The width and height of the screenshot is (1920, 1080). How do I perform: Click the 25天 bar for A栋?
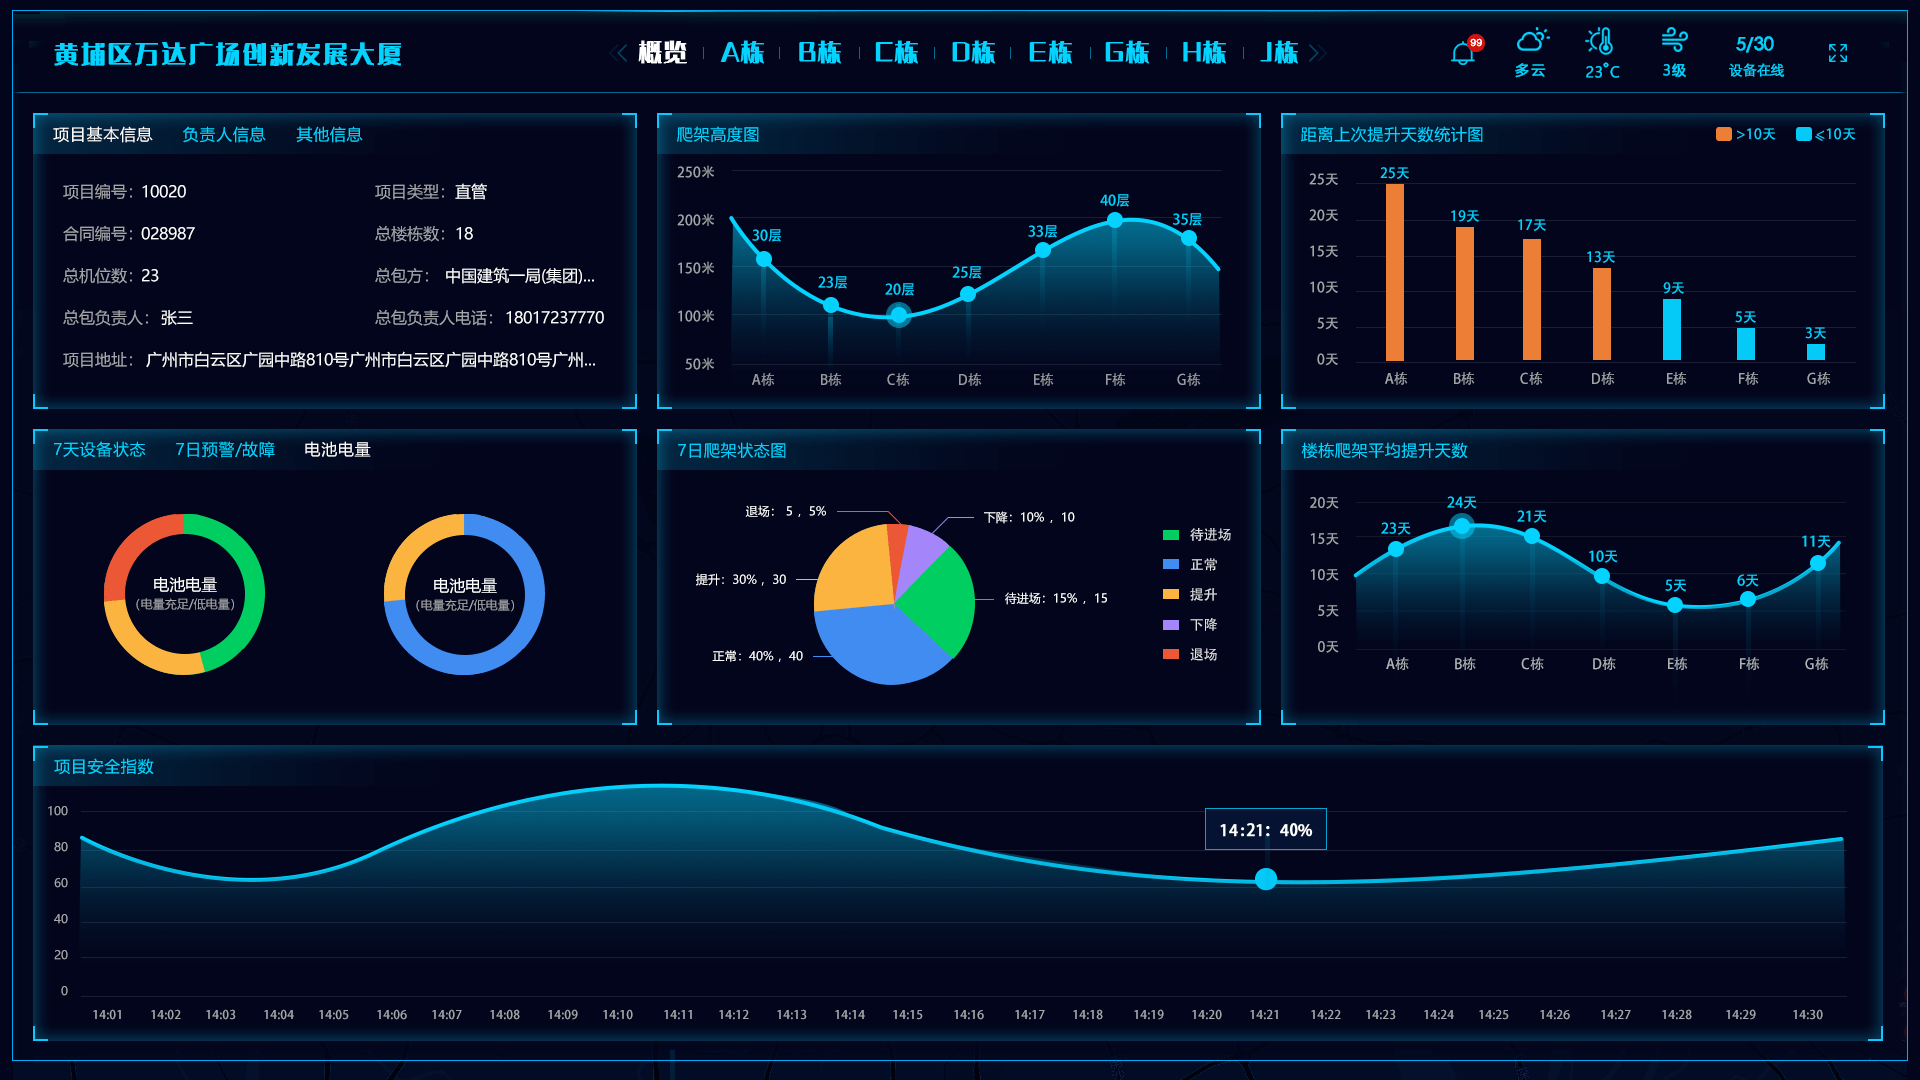pyautogui.click(x=1394, y=272)
